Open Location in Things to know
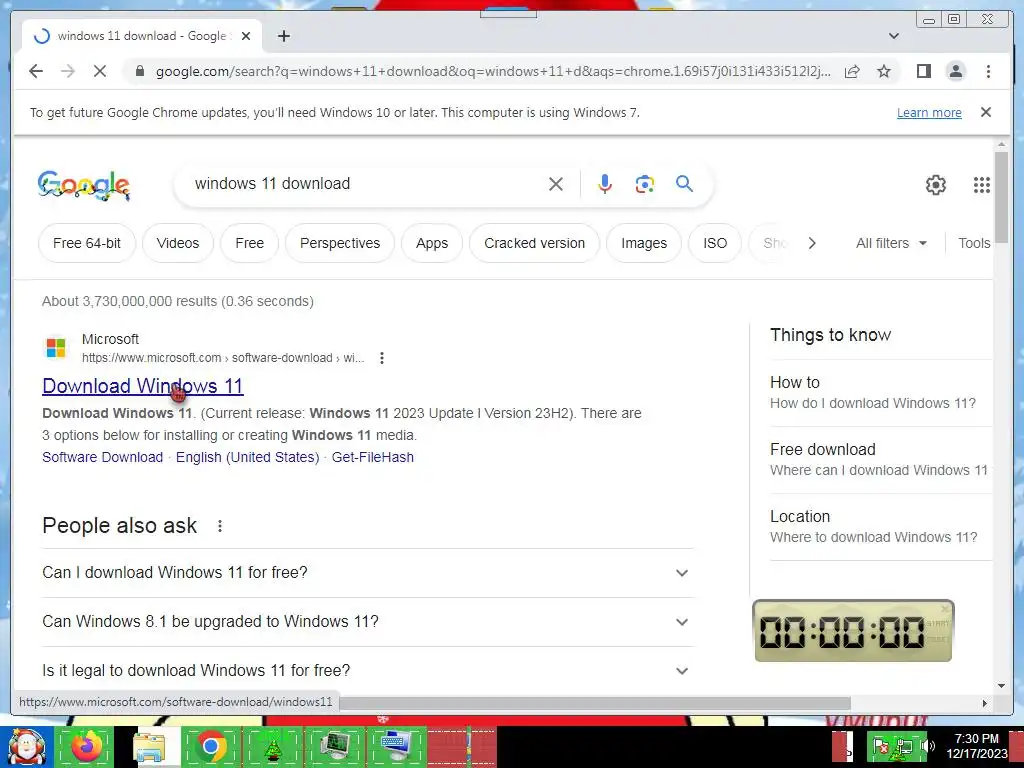The image size is (1024, 768). 880,527
